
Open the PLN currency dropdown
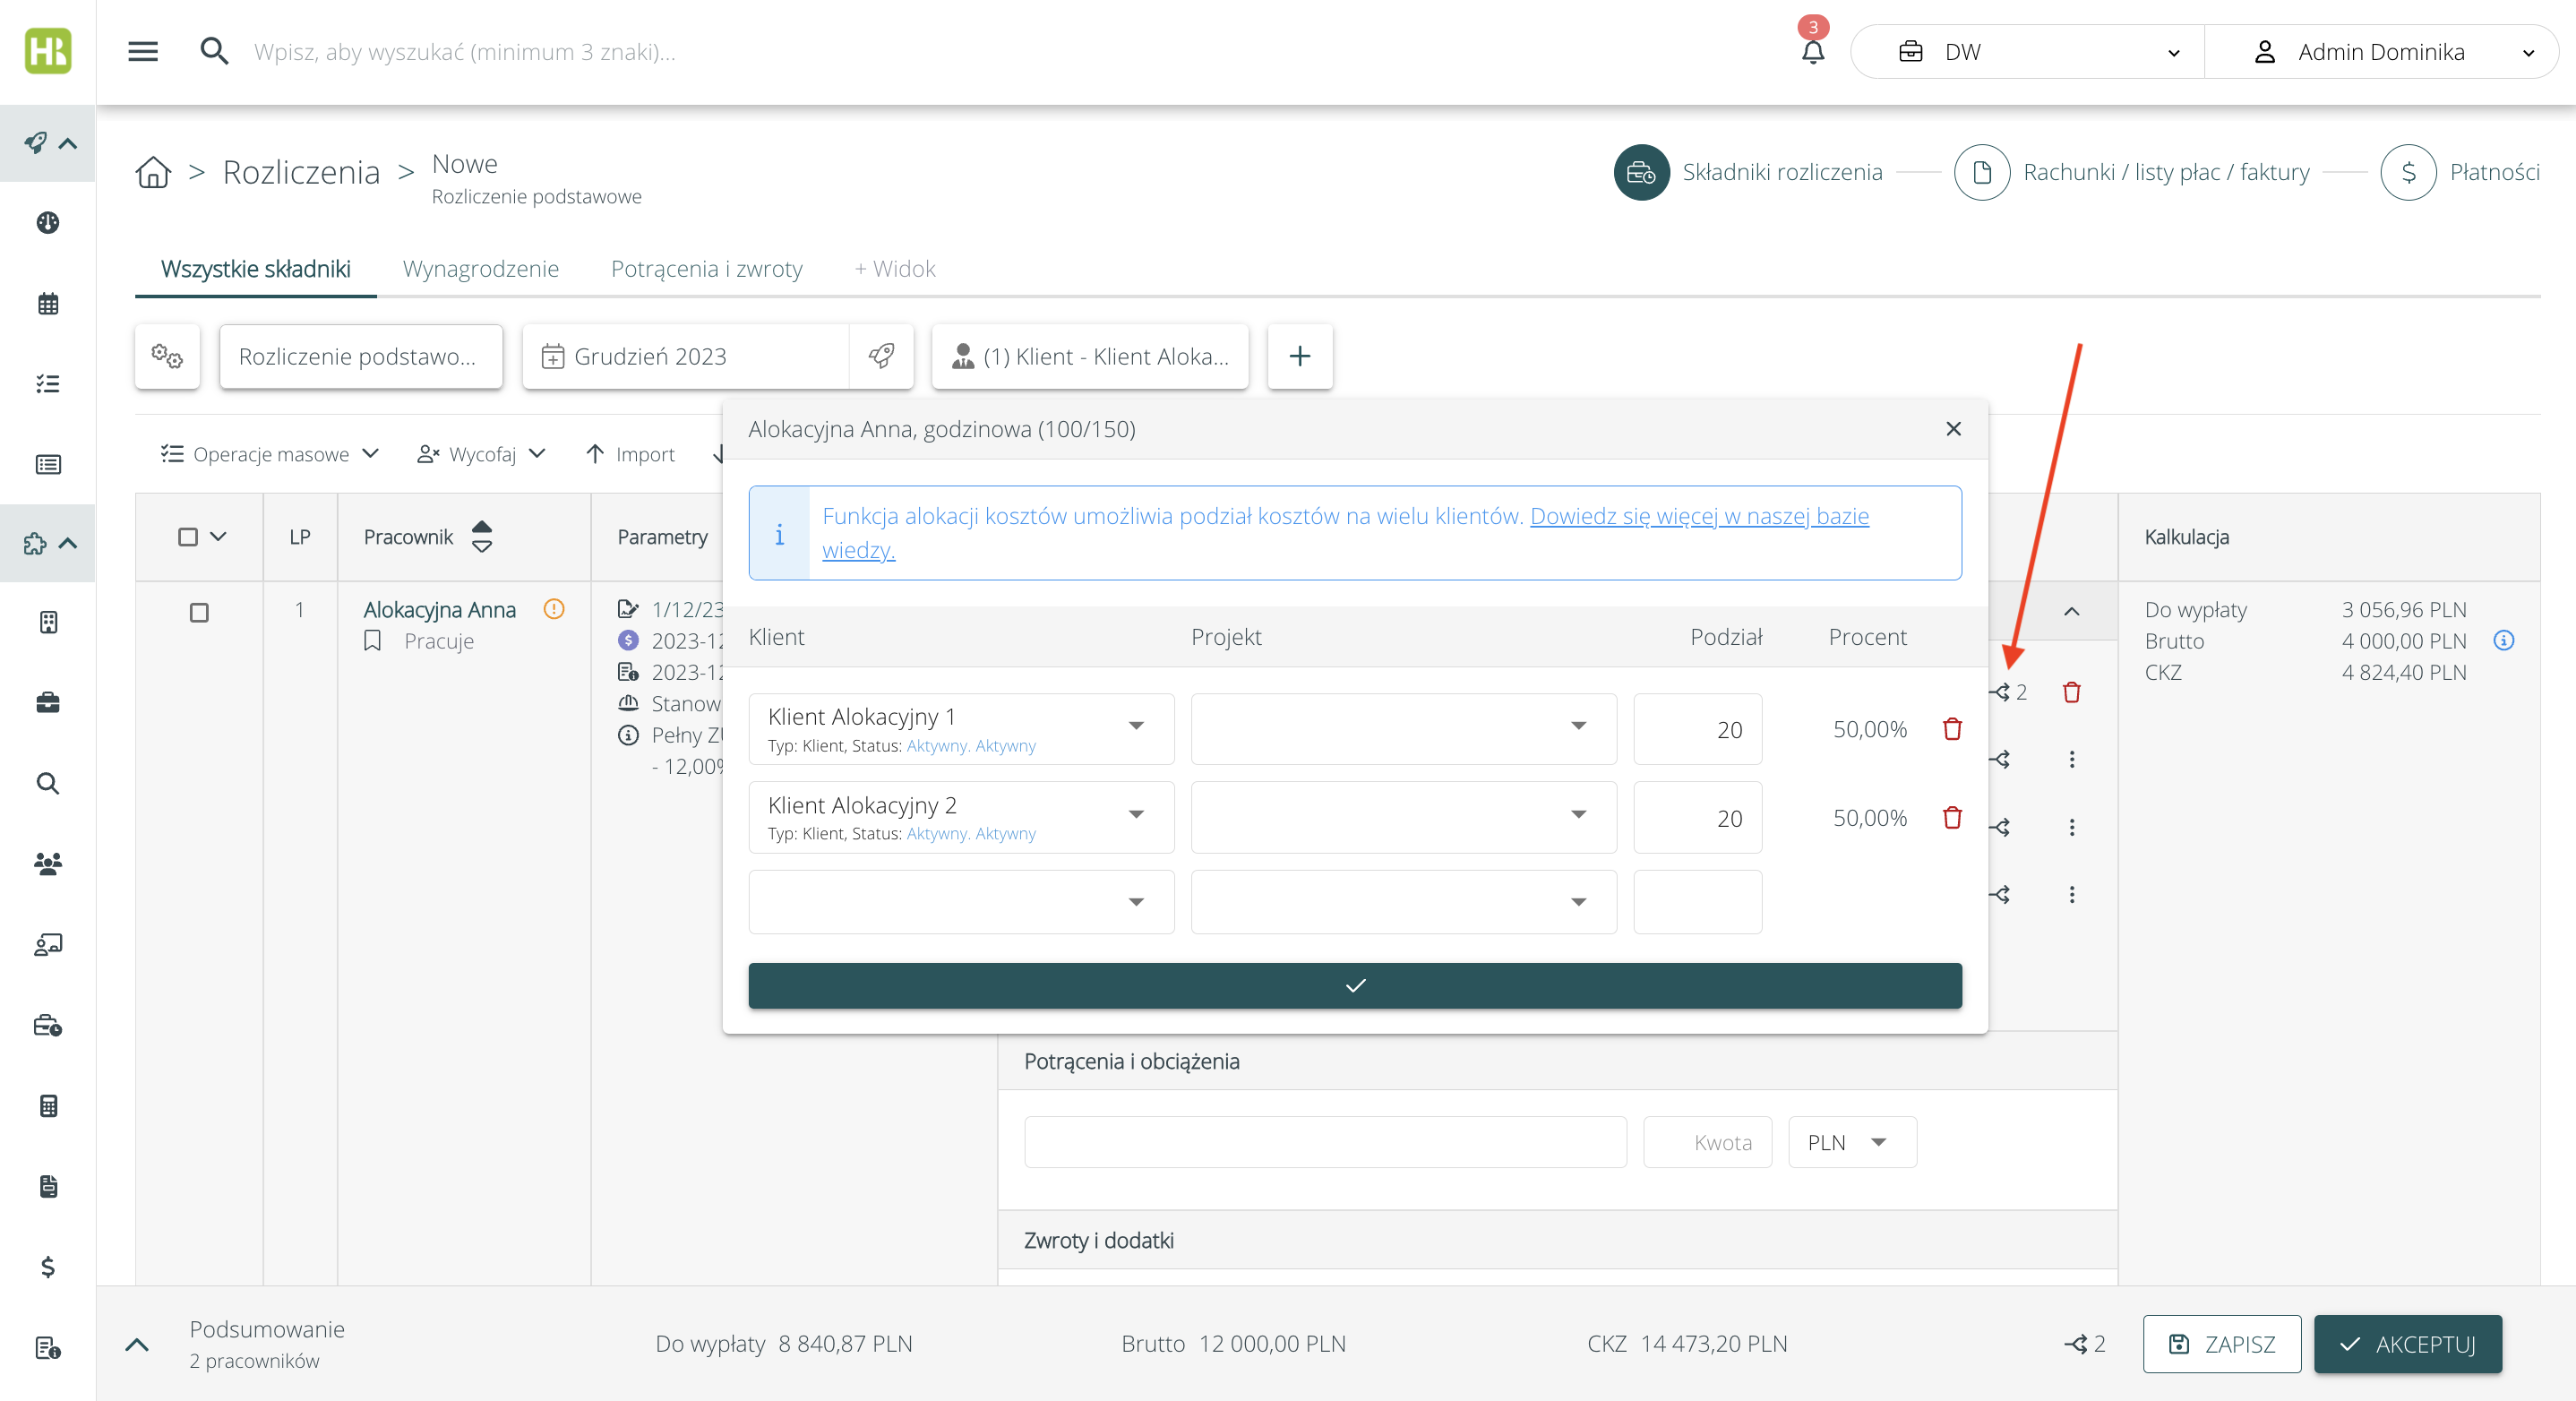[x=1851, y=1142]
